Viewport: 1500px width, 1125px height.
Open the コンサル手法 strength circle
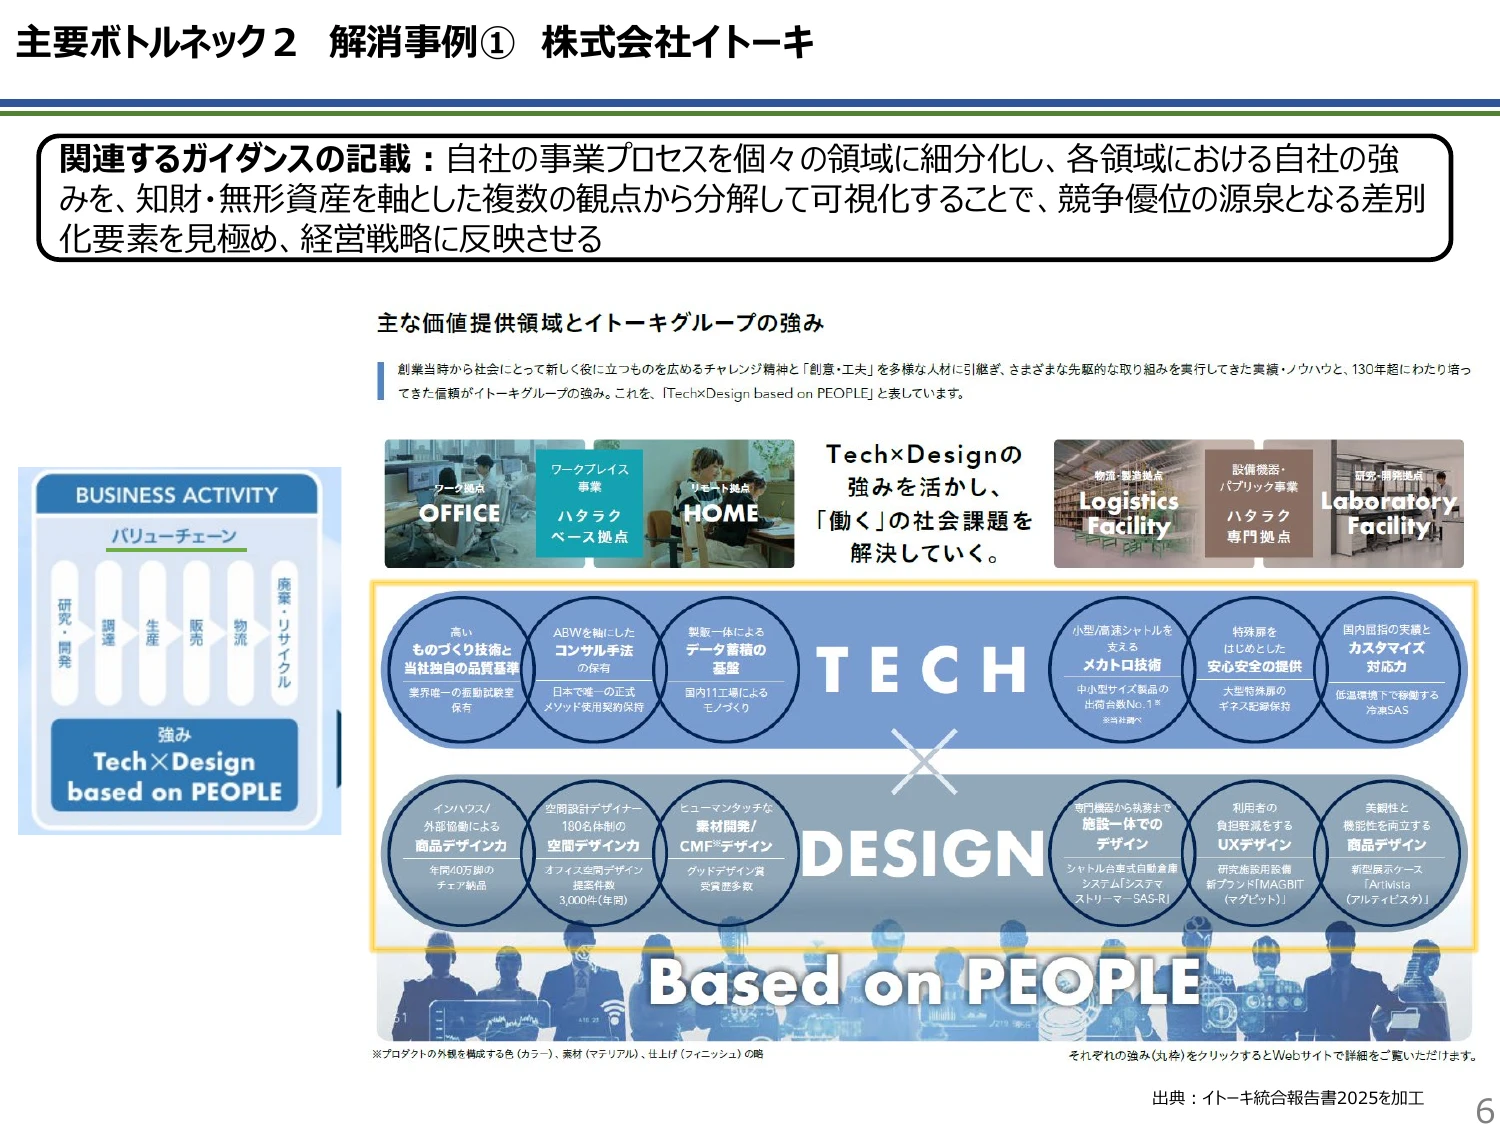(x=593, y=669)
